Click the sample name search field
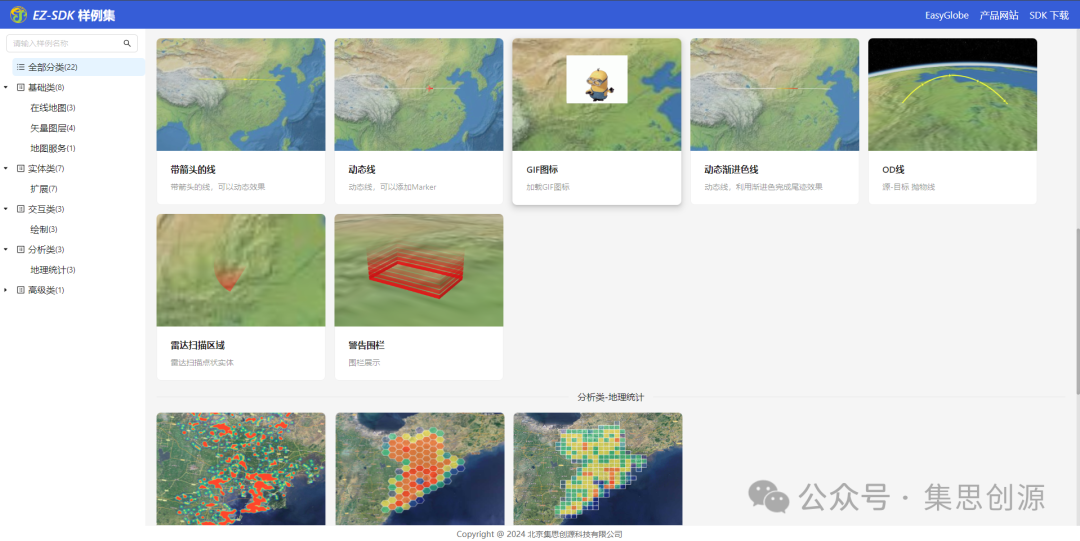Screen dimensions: 1080x541 [x=65, y=44]
